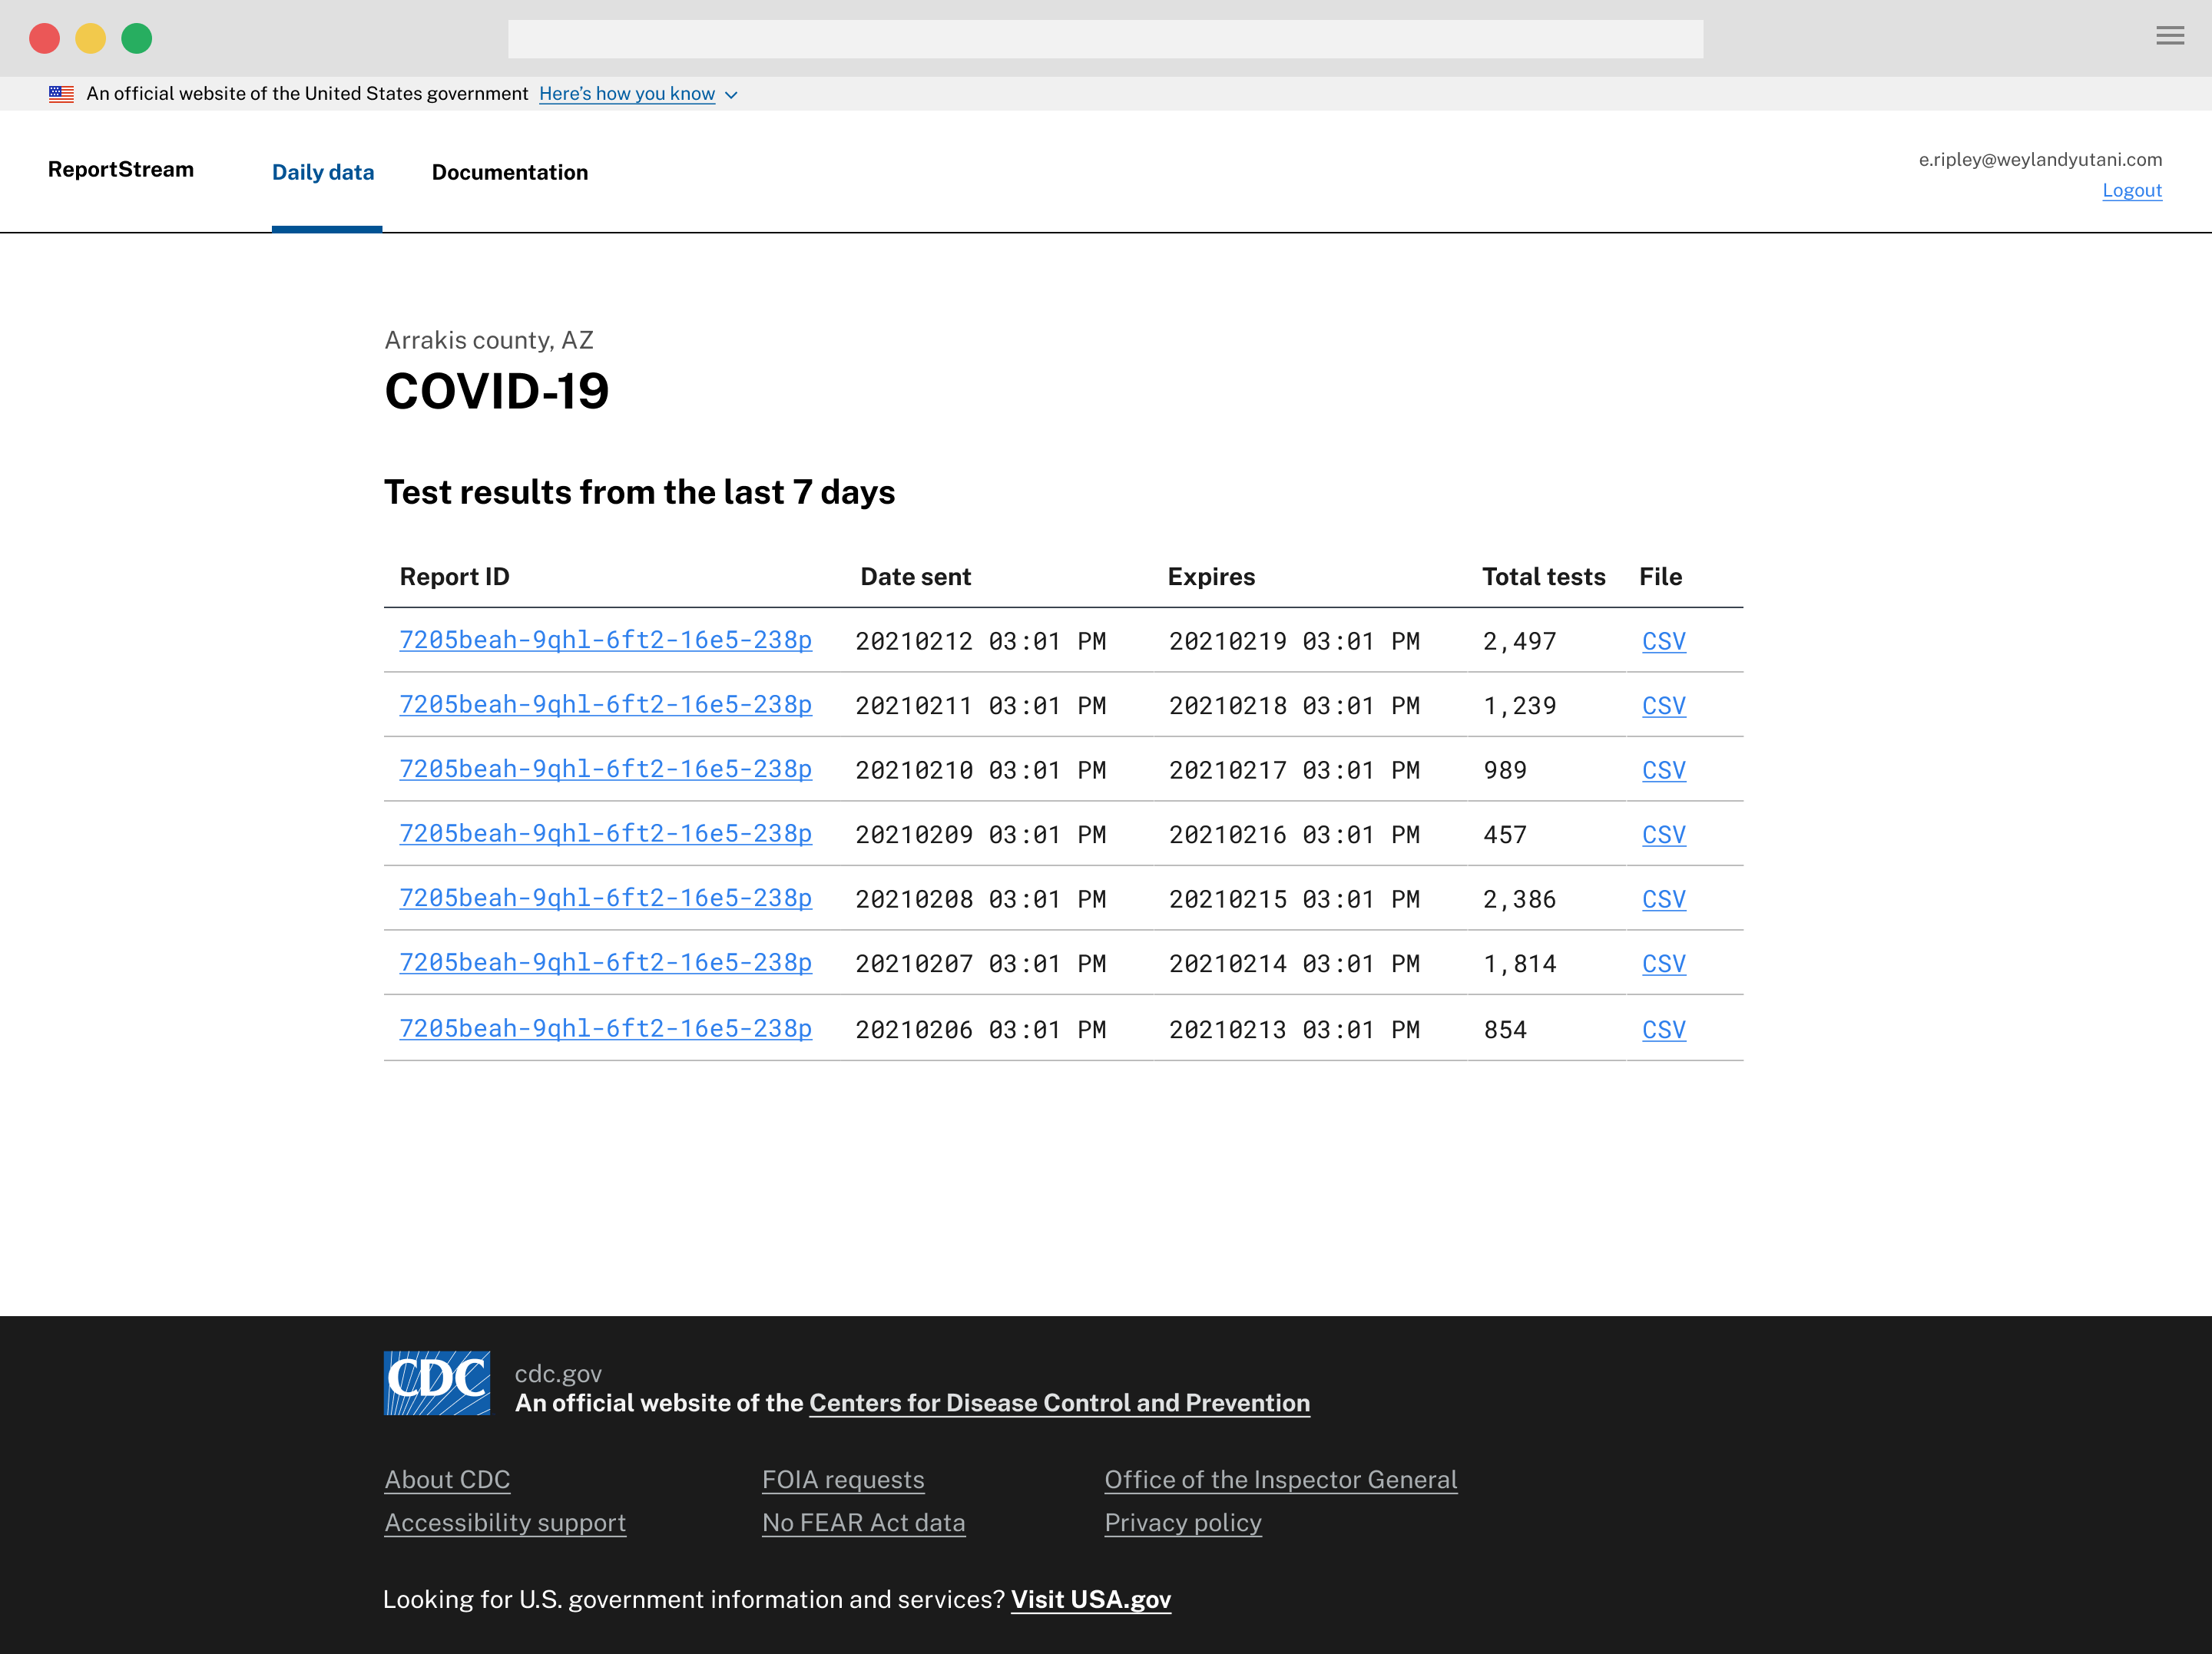Log out of the account

pyautogui.click(x=2132, y=190)
